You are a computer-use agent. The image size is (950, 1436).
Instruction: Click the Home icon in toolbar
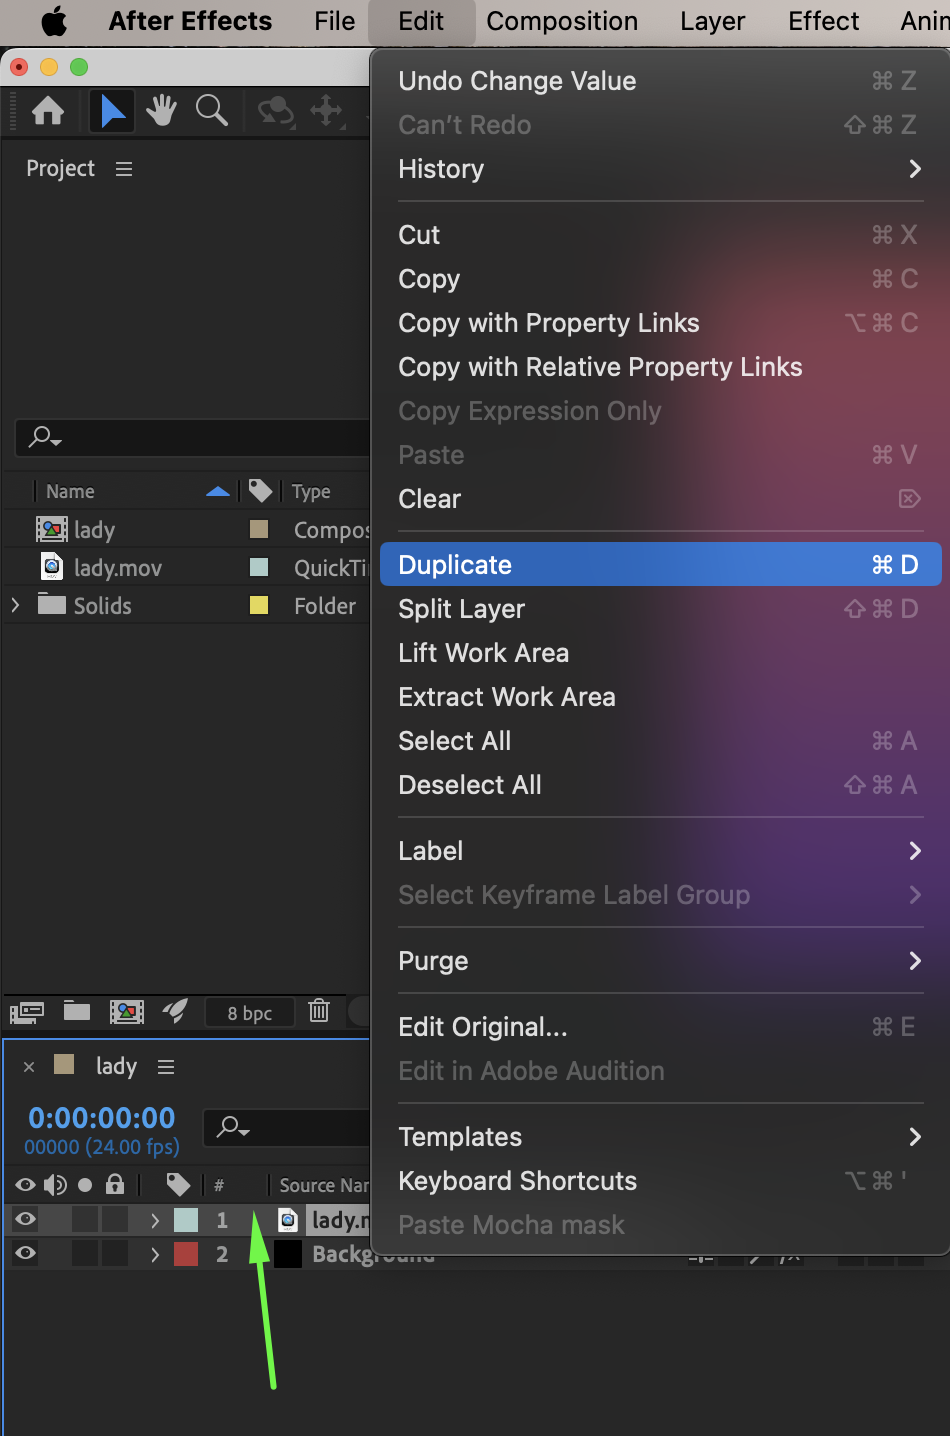click(48, 111)
